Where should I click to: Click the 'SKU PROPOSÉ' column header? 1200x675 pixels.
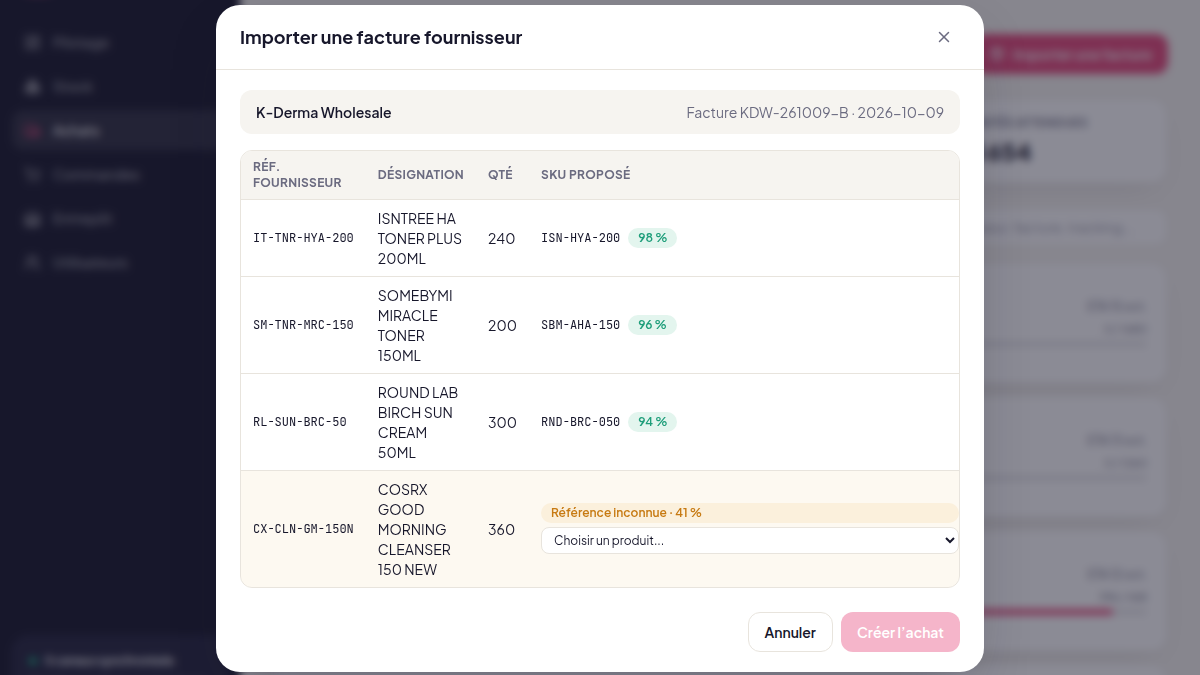pos(586,174)
